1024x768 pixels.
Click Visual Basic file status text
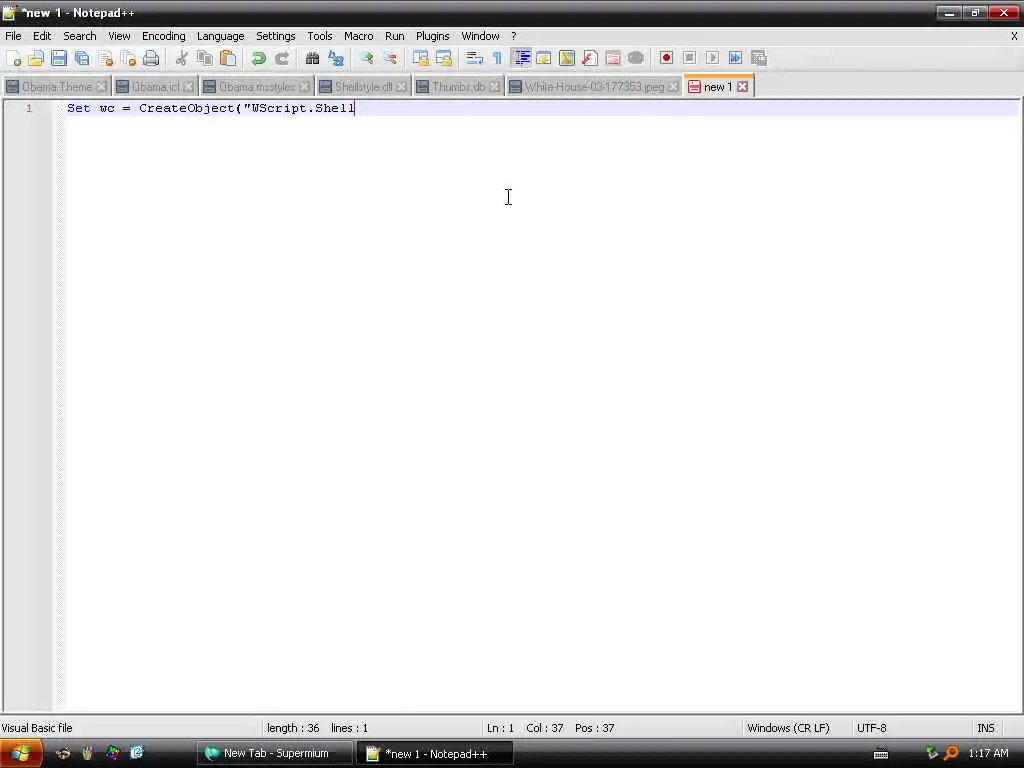click(x=37, y=728)
